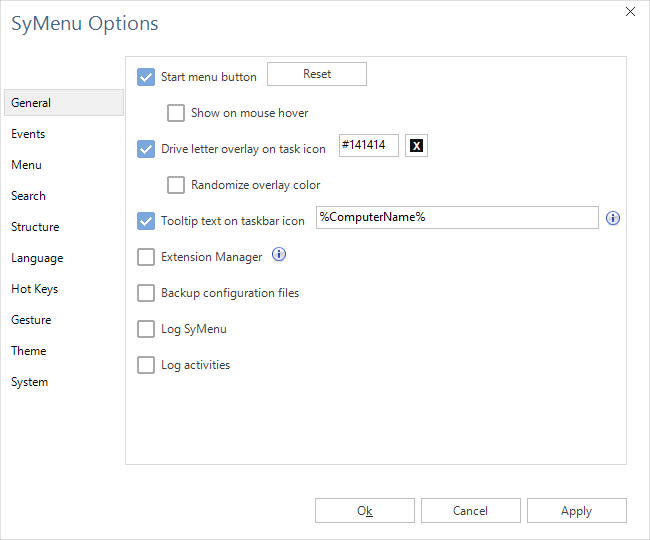This screenshot has width=650, height=540.
Task: Enable Show on mouse hover
Action: point(176,113)
